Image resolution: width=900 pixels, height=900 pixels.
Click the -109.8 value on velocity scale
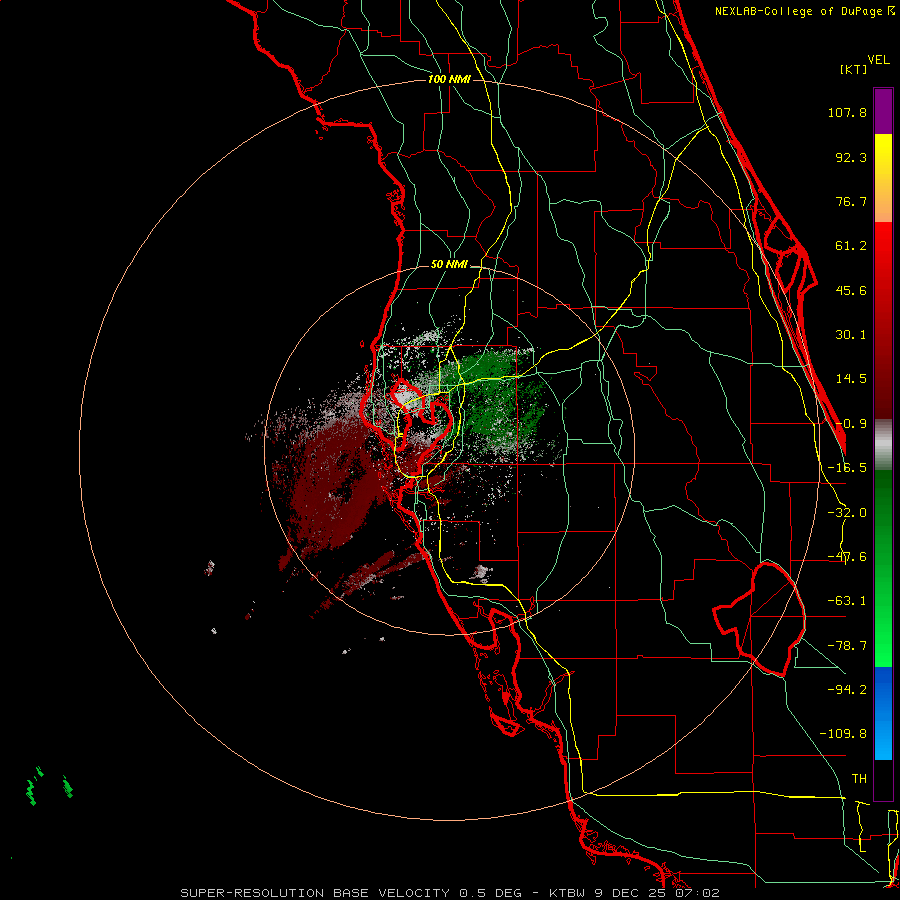844,734
